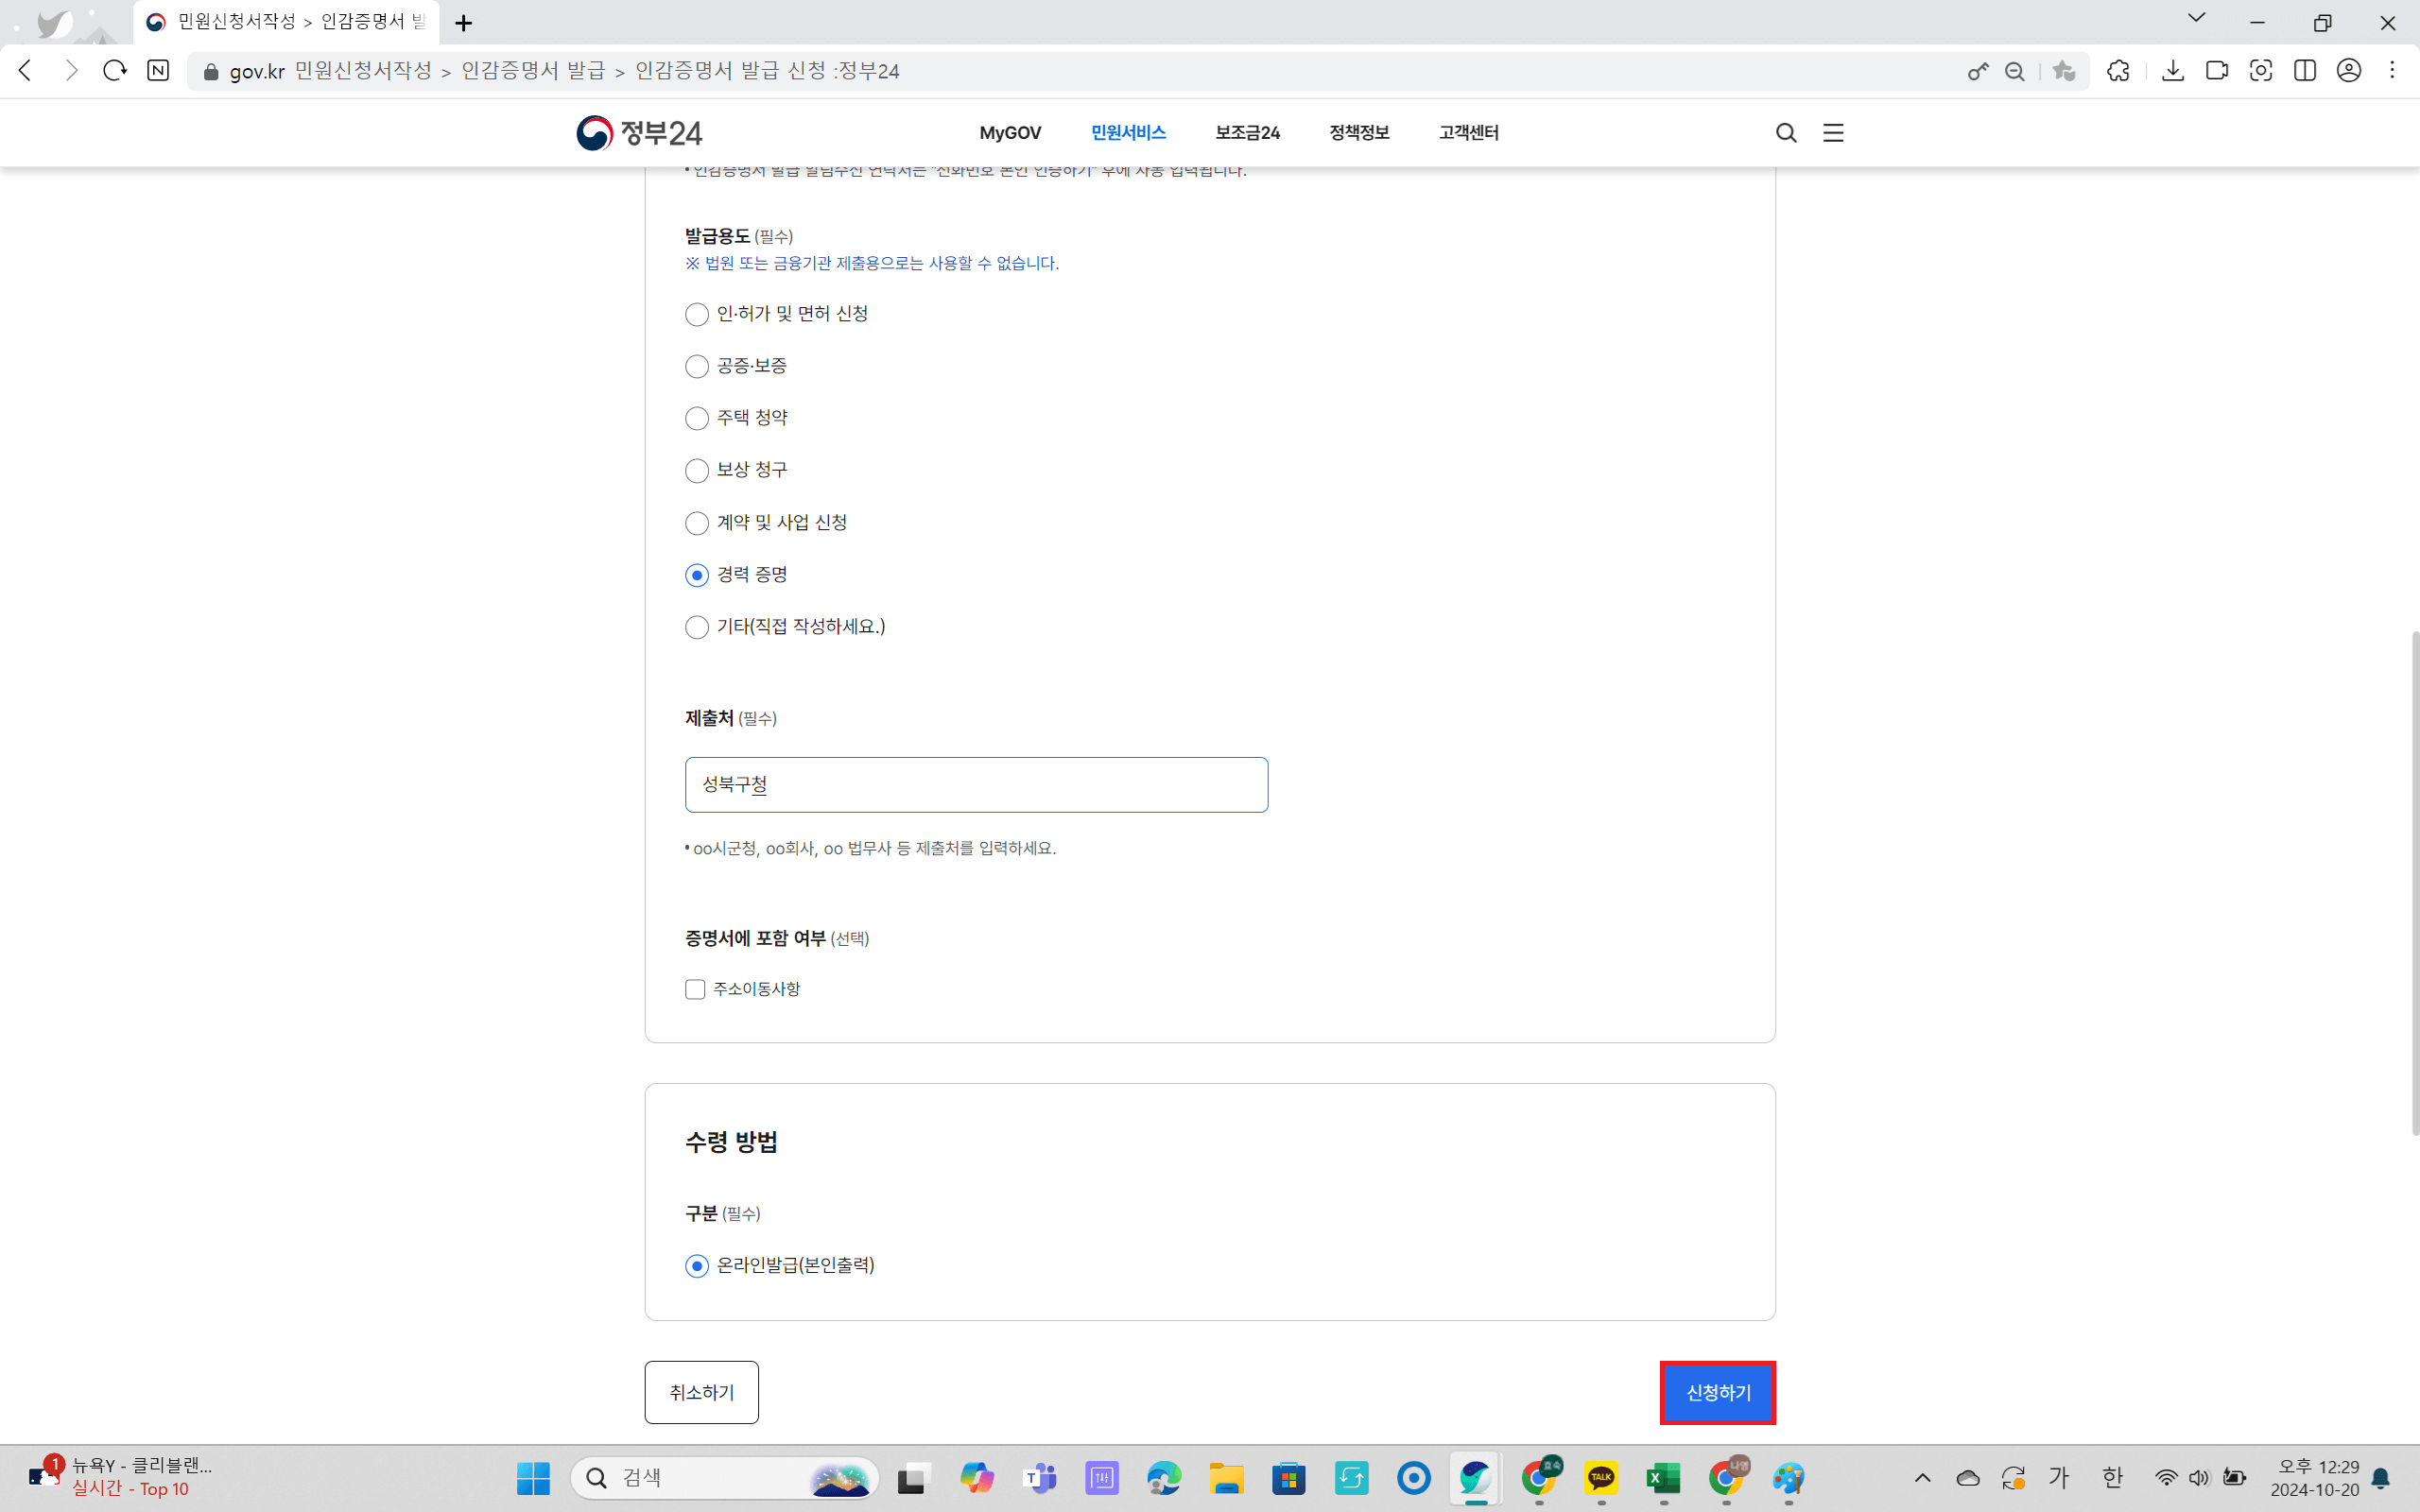Check the 주소이동사항 checkbox
This screenshot has width=2420, height=1512.
pyautogui.click(x=694, y=989)
